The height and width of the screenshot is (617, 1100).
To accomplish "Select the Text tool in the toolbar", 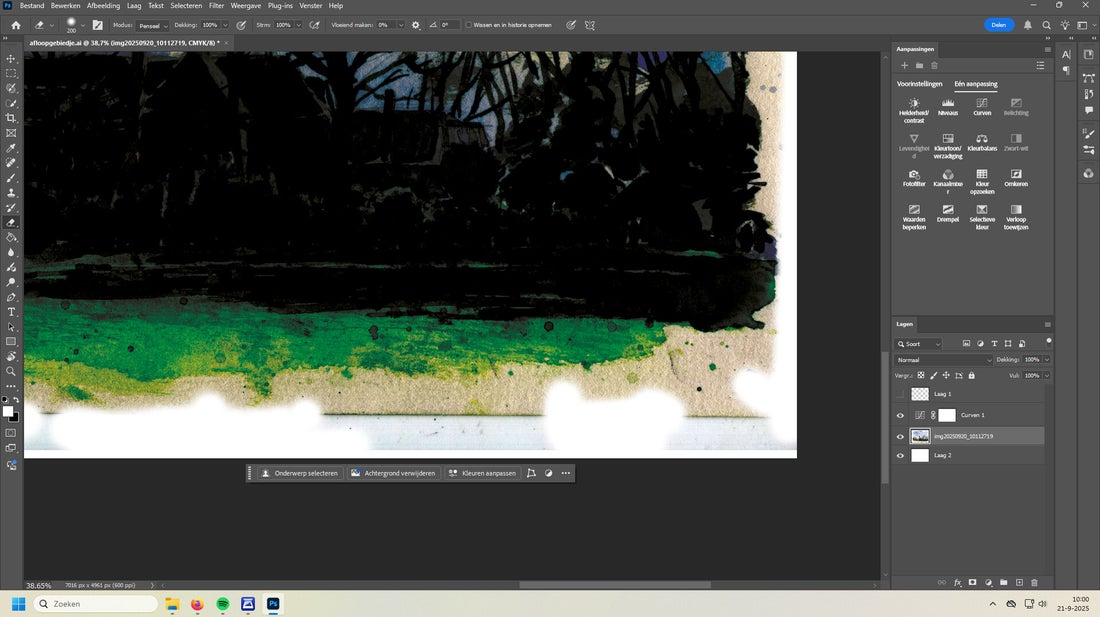I will click(11, 312).
